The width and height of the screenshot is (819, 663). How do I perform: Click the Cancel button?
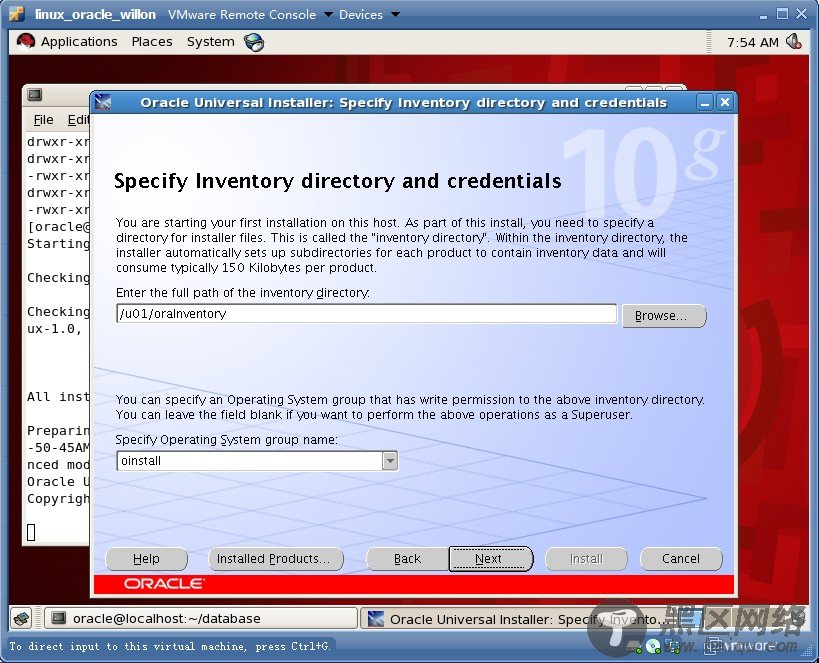[x=681, y=559]
